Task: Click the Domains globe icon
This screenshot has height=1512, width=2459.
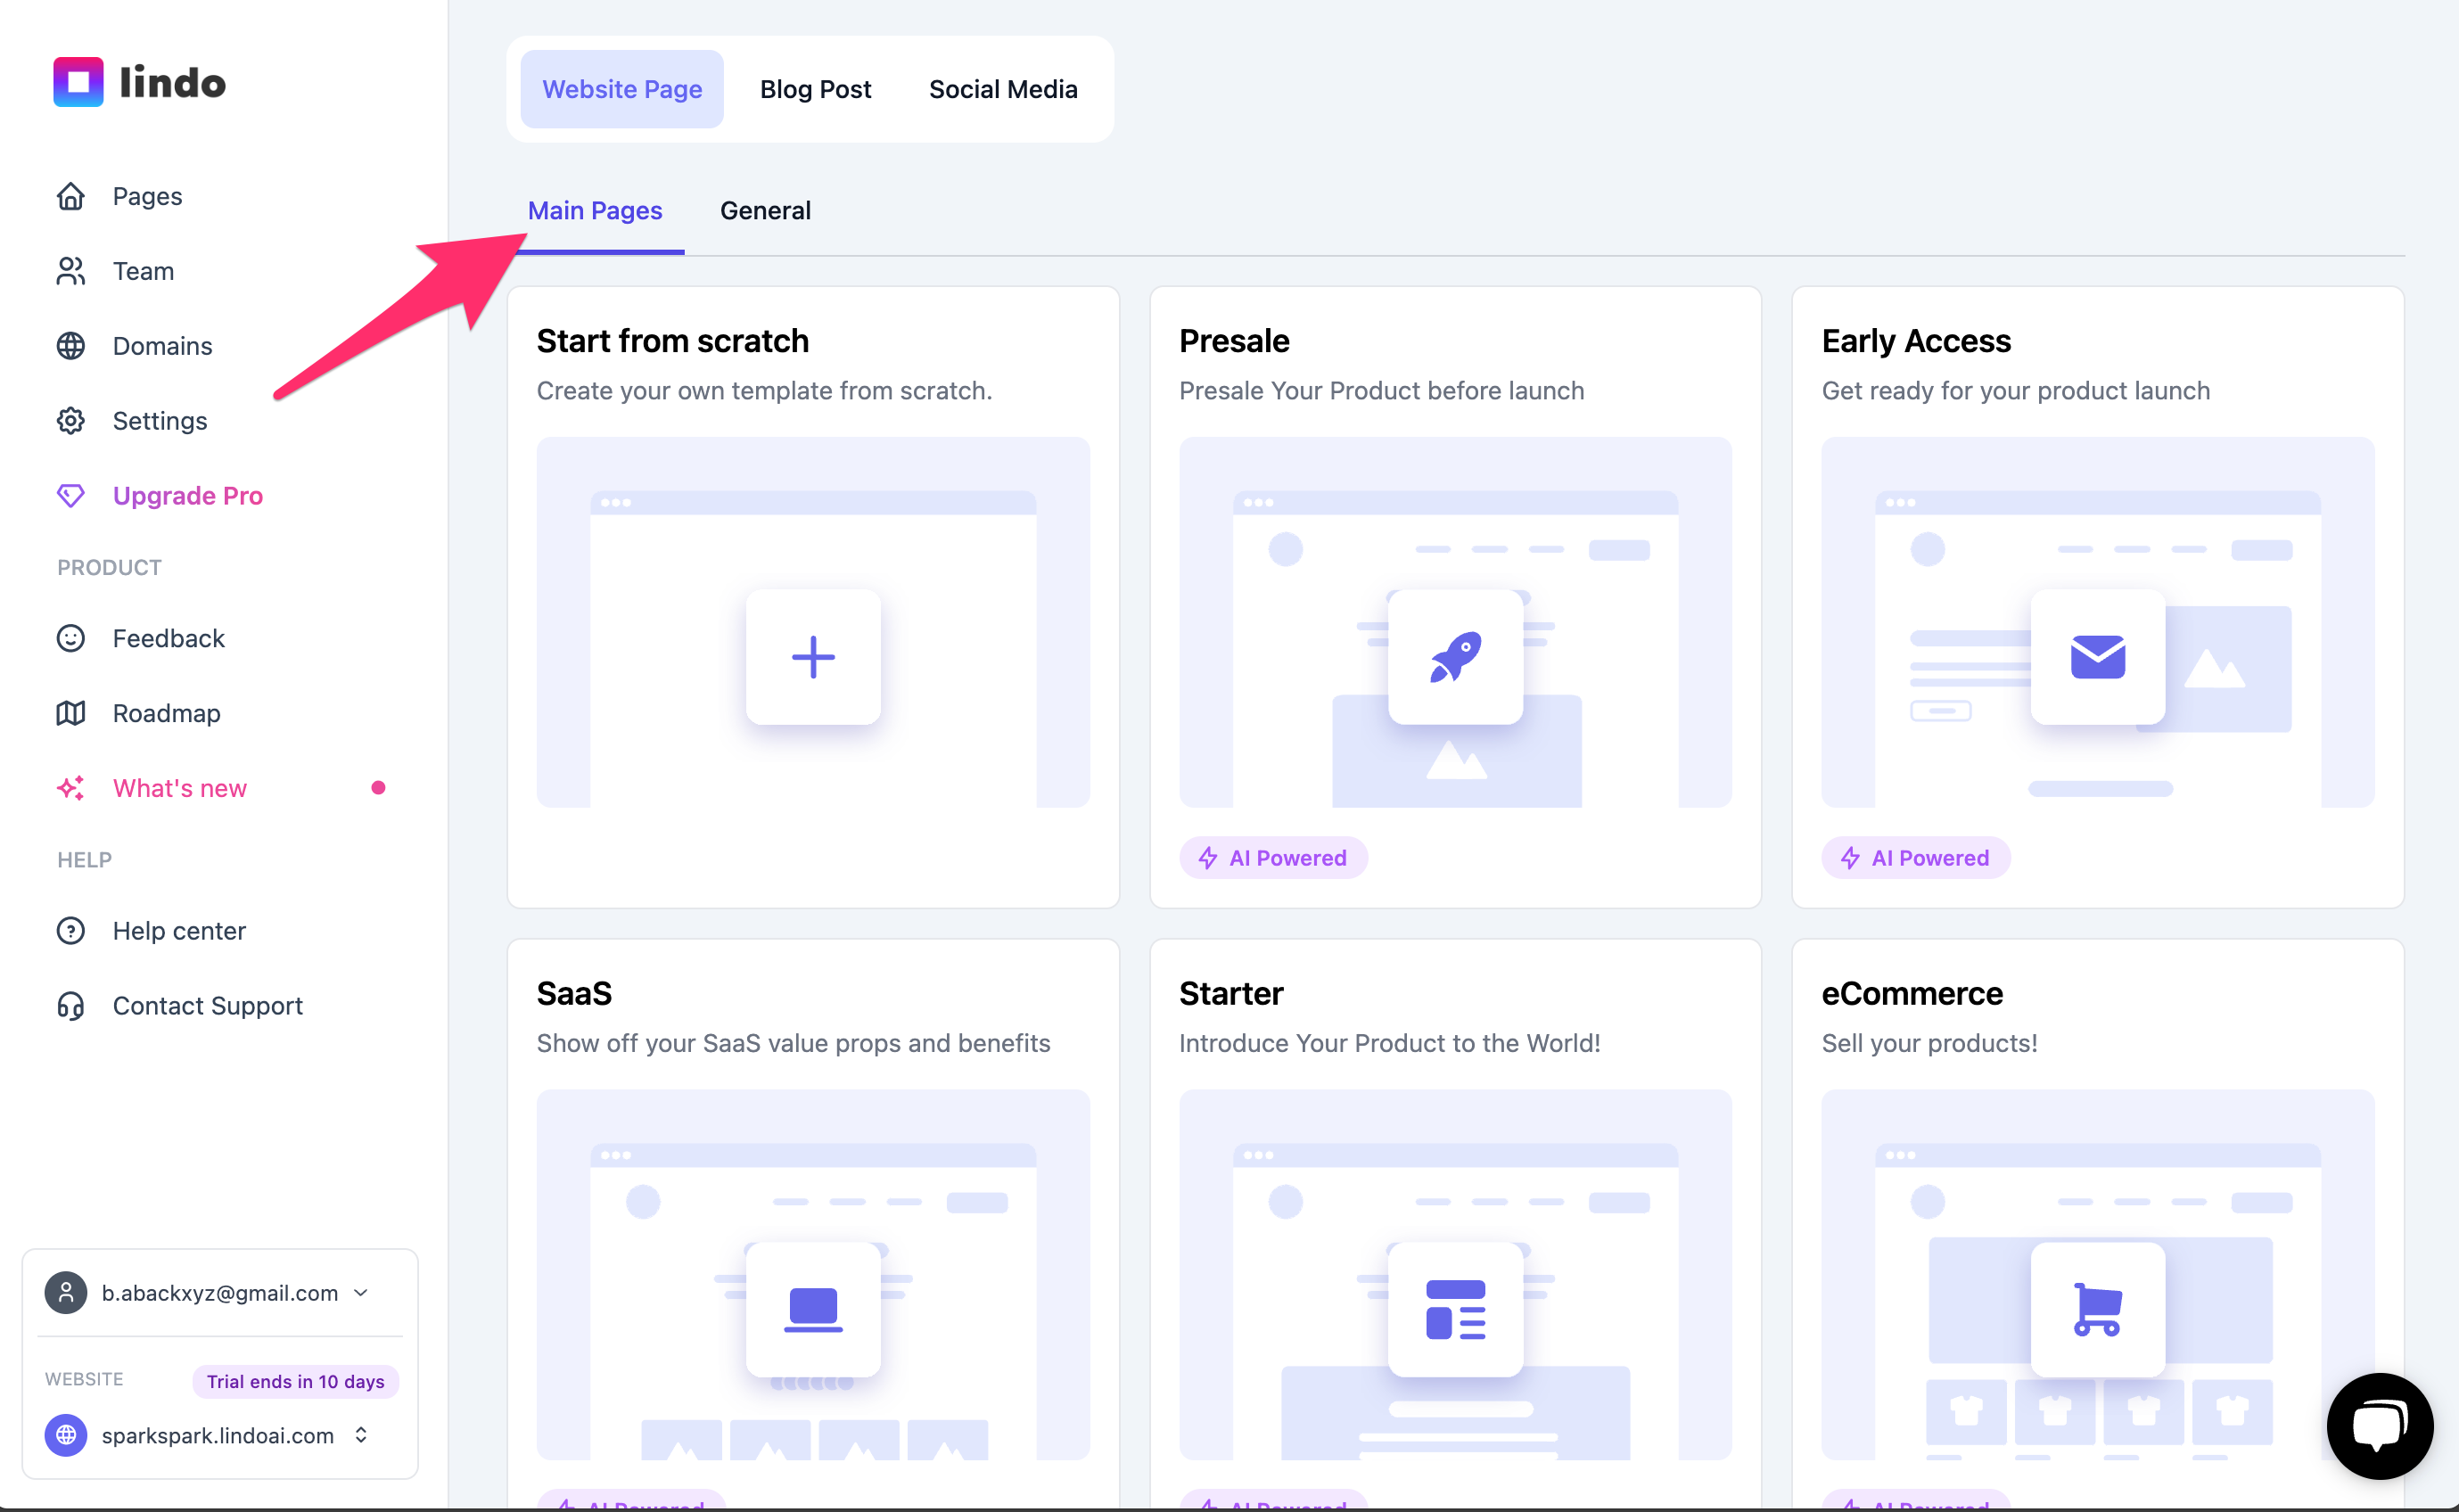Action: (71, 346)
